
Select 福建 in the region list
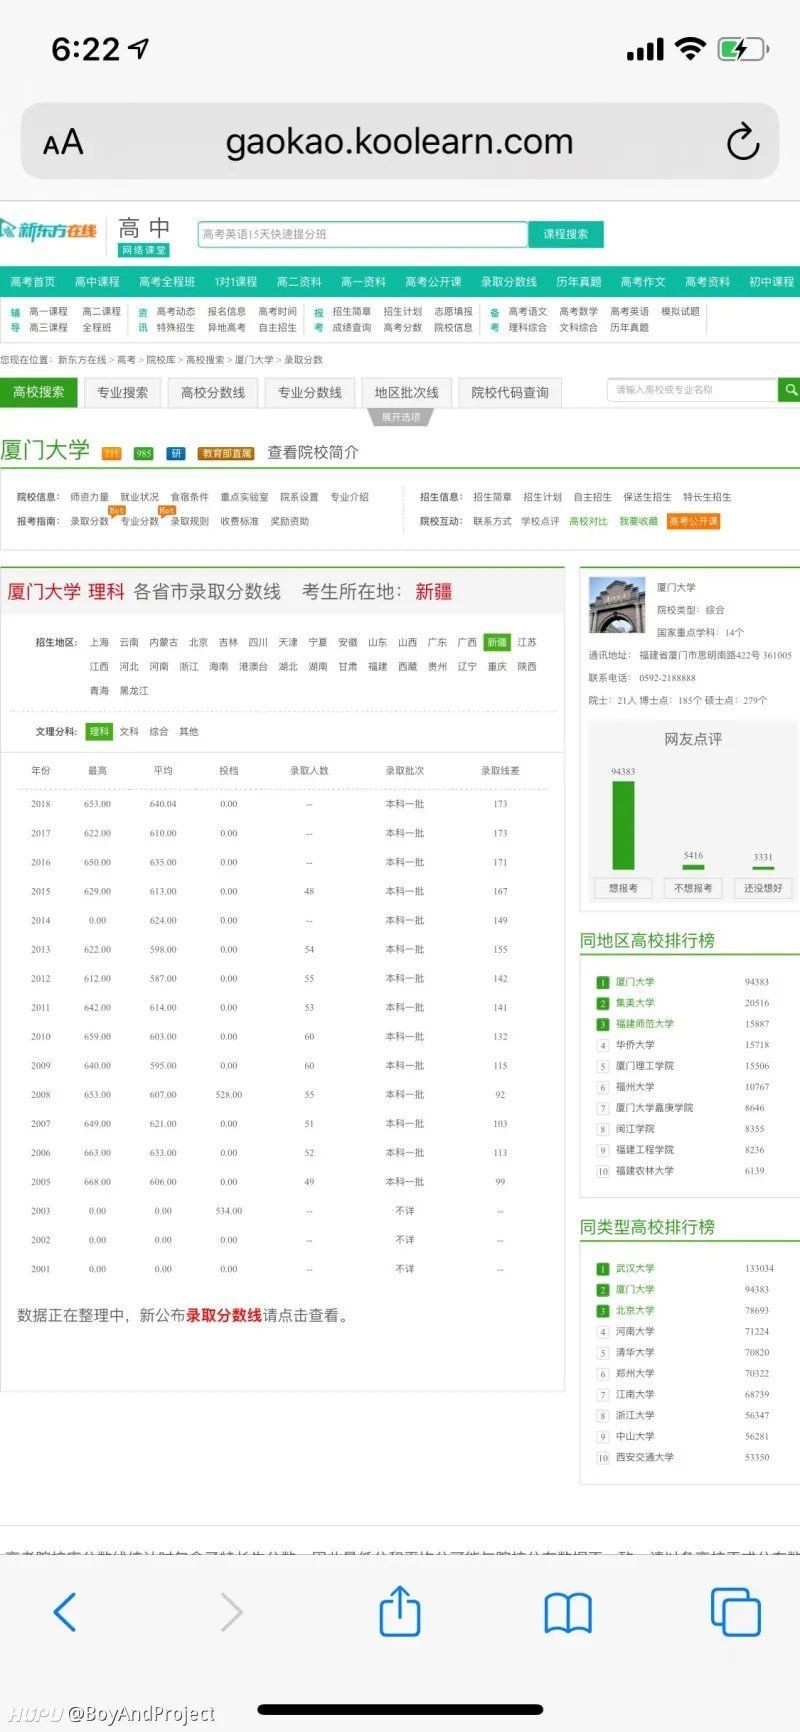click(378, 666)
